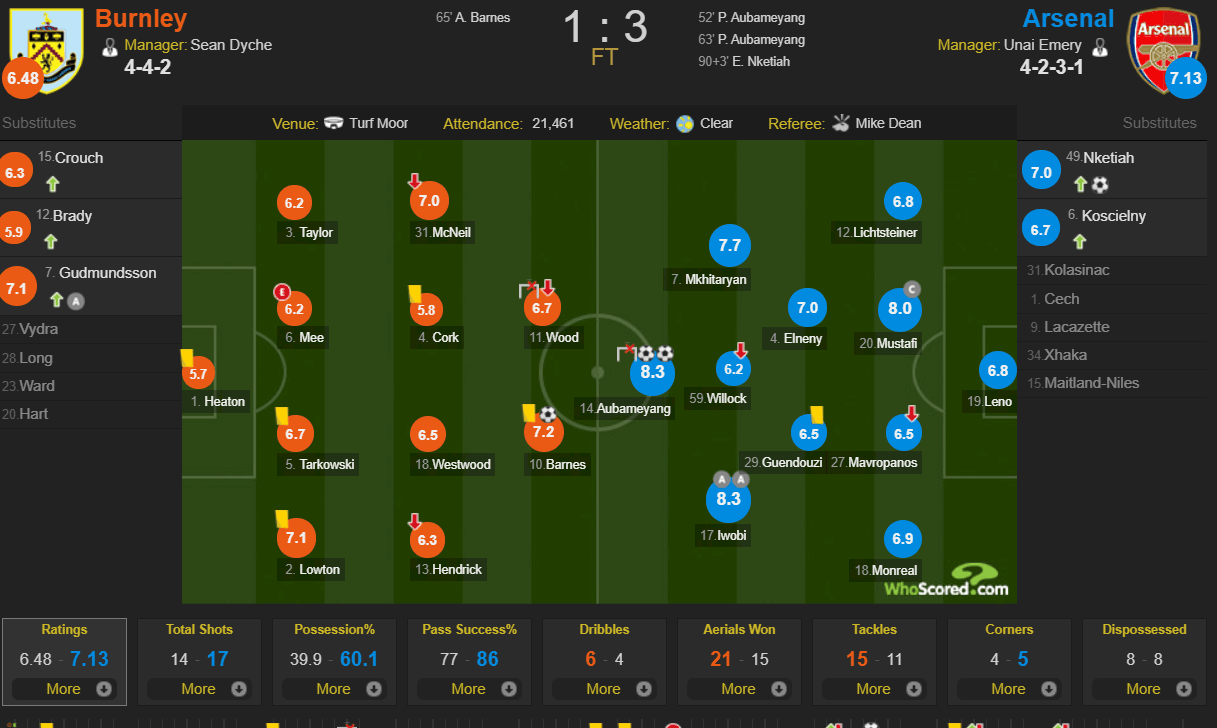Click the weather Clear icon
The height and width of the screenshot is (728, 1217).
[685, 124]
